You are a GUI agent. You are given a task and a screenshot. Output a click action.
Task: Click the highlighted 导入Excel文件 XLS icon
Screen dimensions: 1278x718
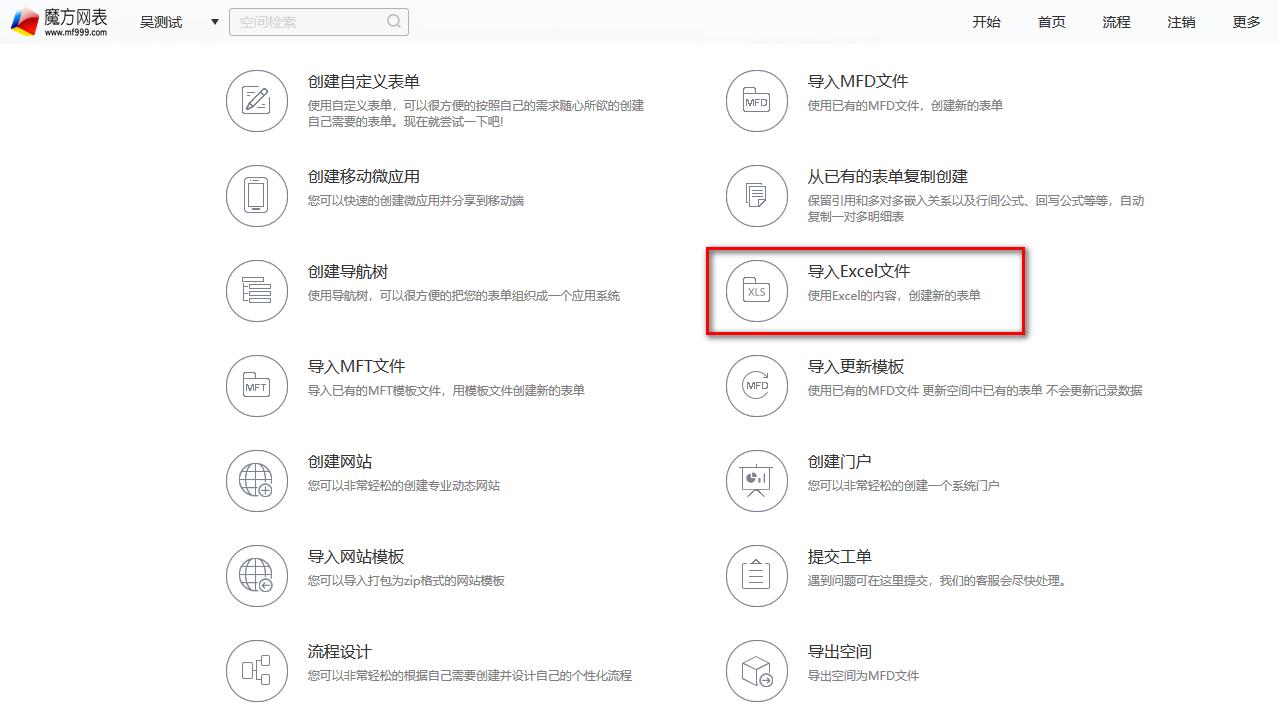click(756, 291)
